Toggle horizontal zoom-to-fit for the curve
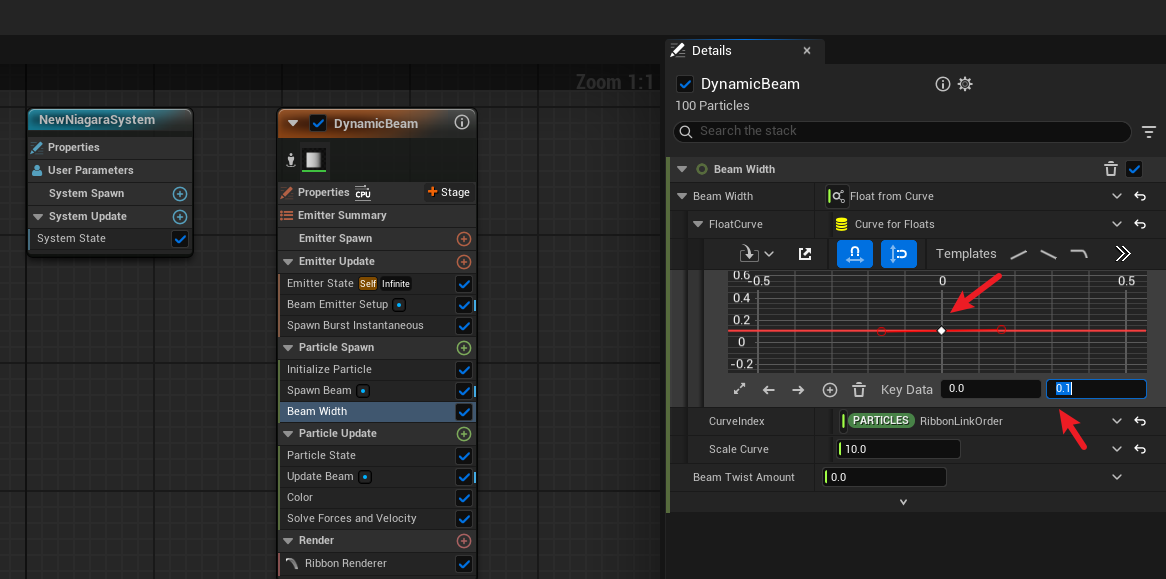Image resolution: width=1166 pixels, height=579 pixels. (854, 253)
